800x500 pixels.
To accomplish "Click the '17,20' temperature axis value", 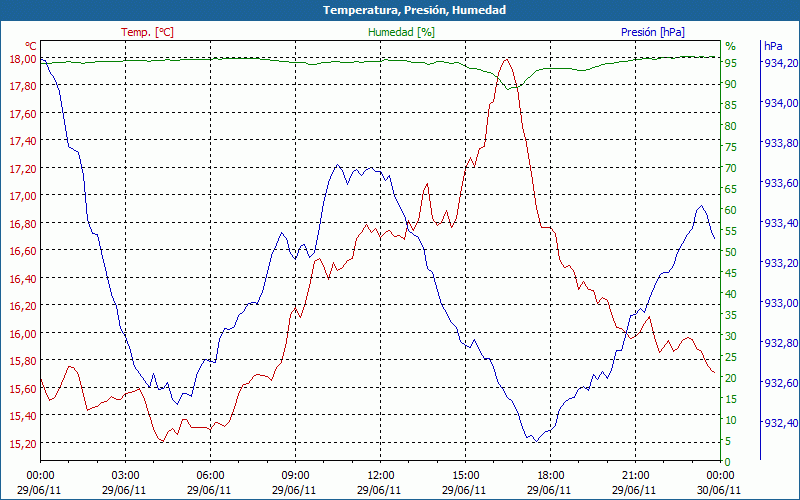I will pos(23,168).
